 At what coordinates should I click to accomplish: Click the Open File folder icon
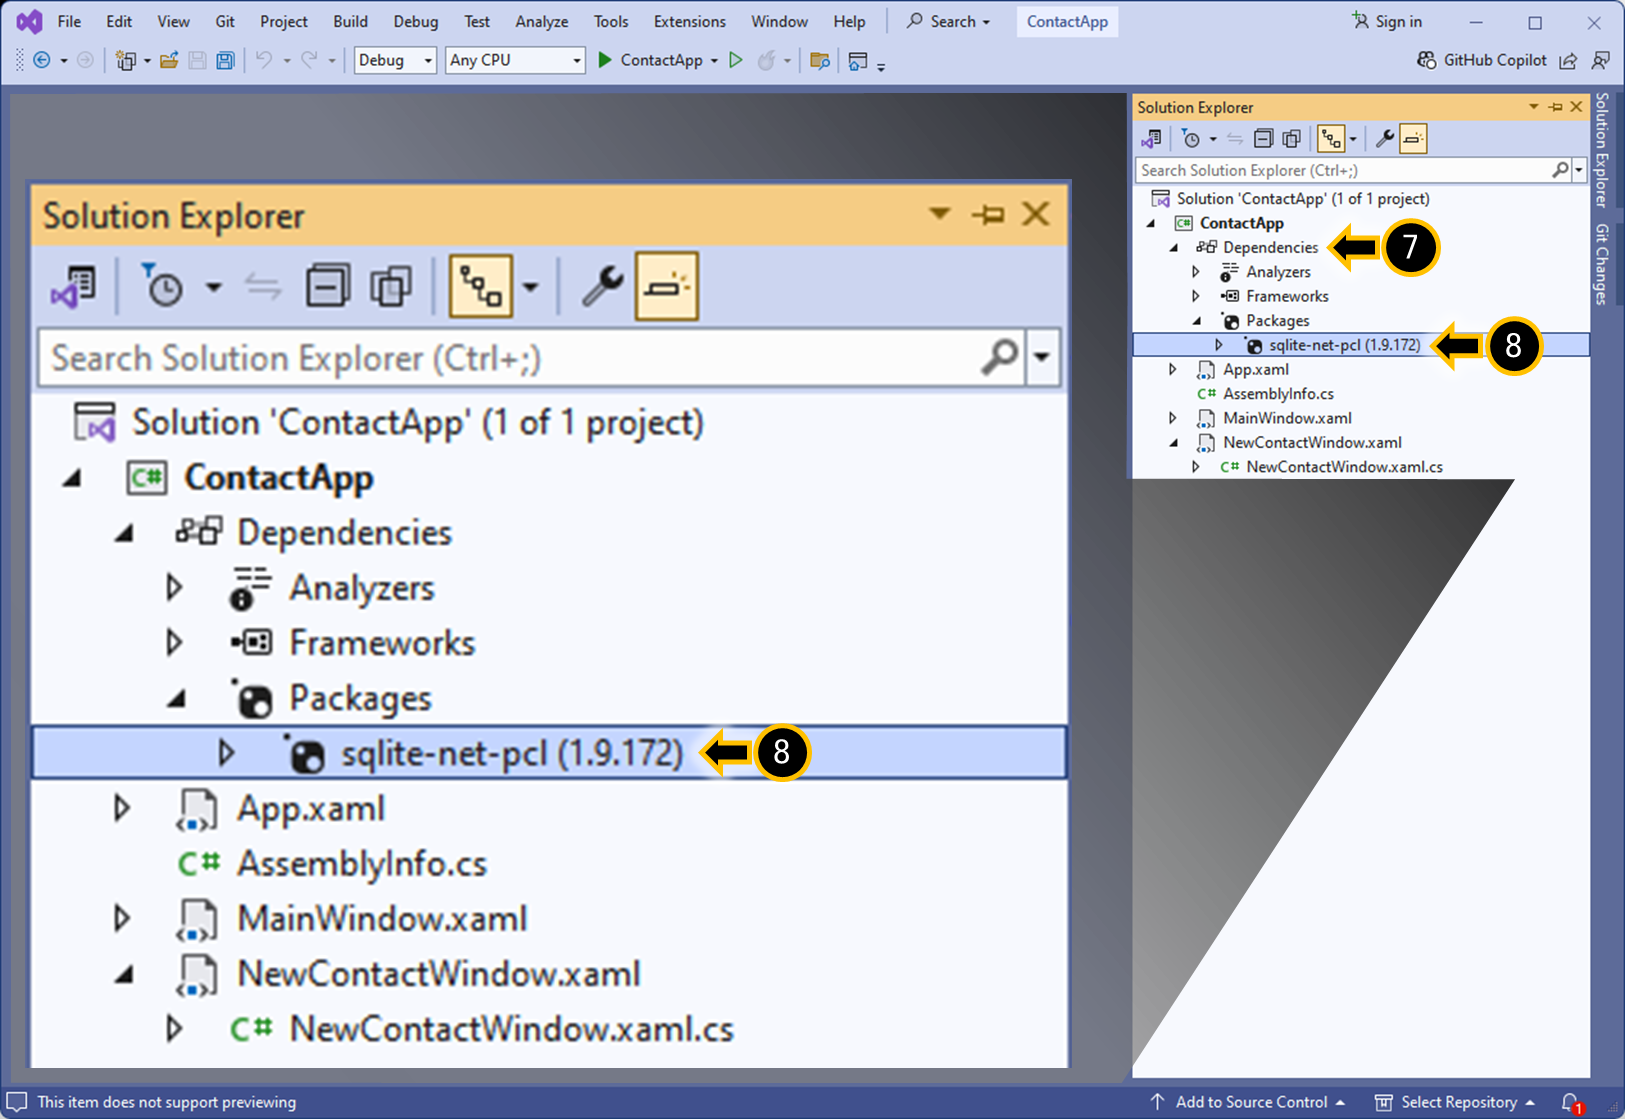pos(169,60)
